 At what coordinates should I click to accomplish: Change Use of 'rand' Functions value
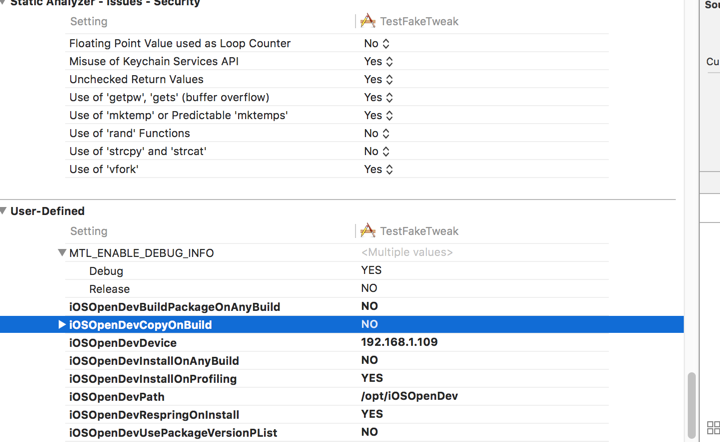click(377, 134)
